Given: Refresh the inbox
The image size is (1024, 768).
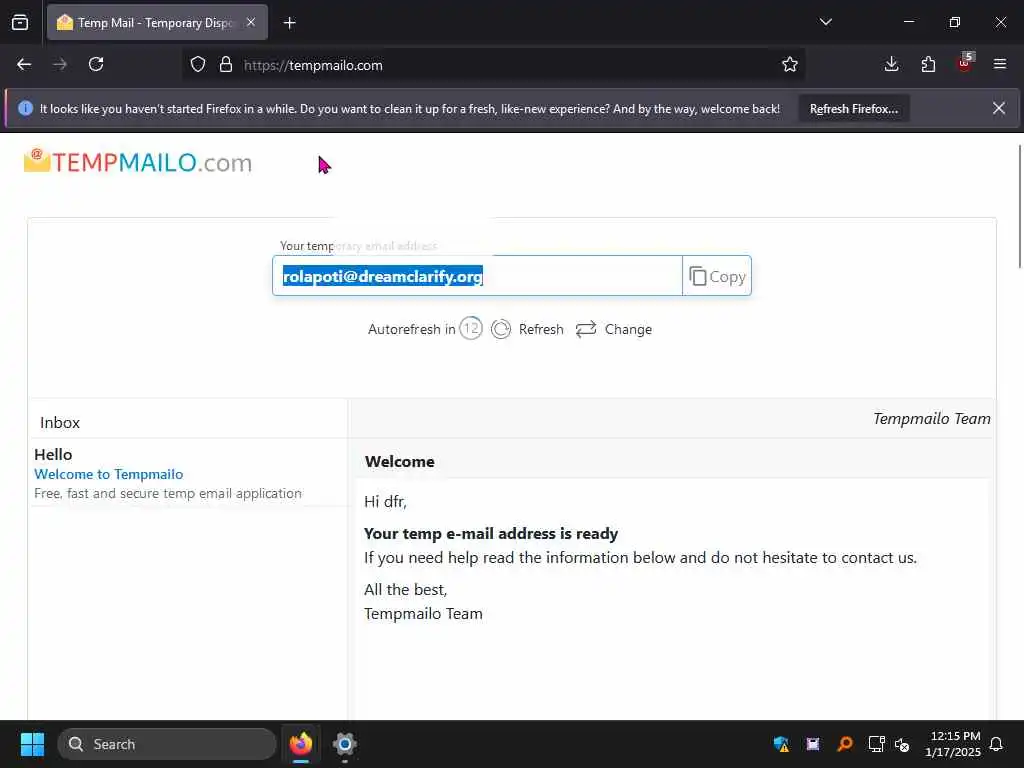Looking at the screenshot, I should (528, 329).
